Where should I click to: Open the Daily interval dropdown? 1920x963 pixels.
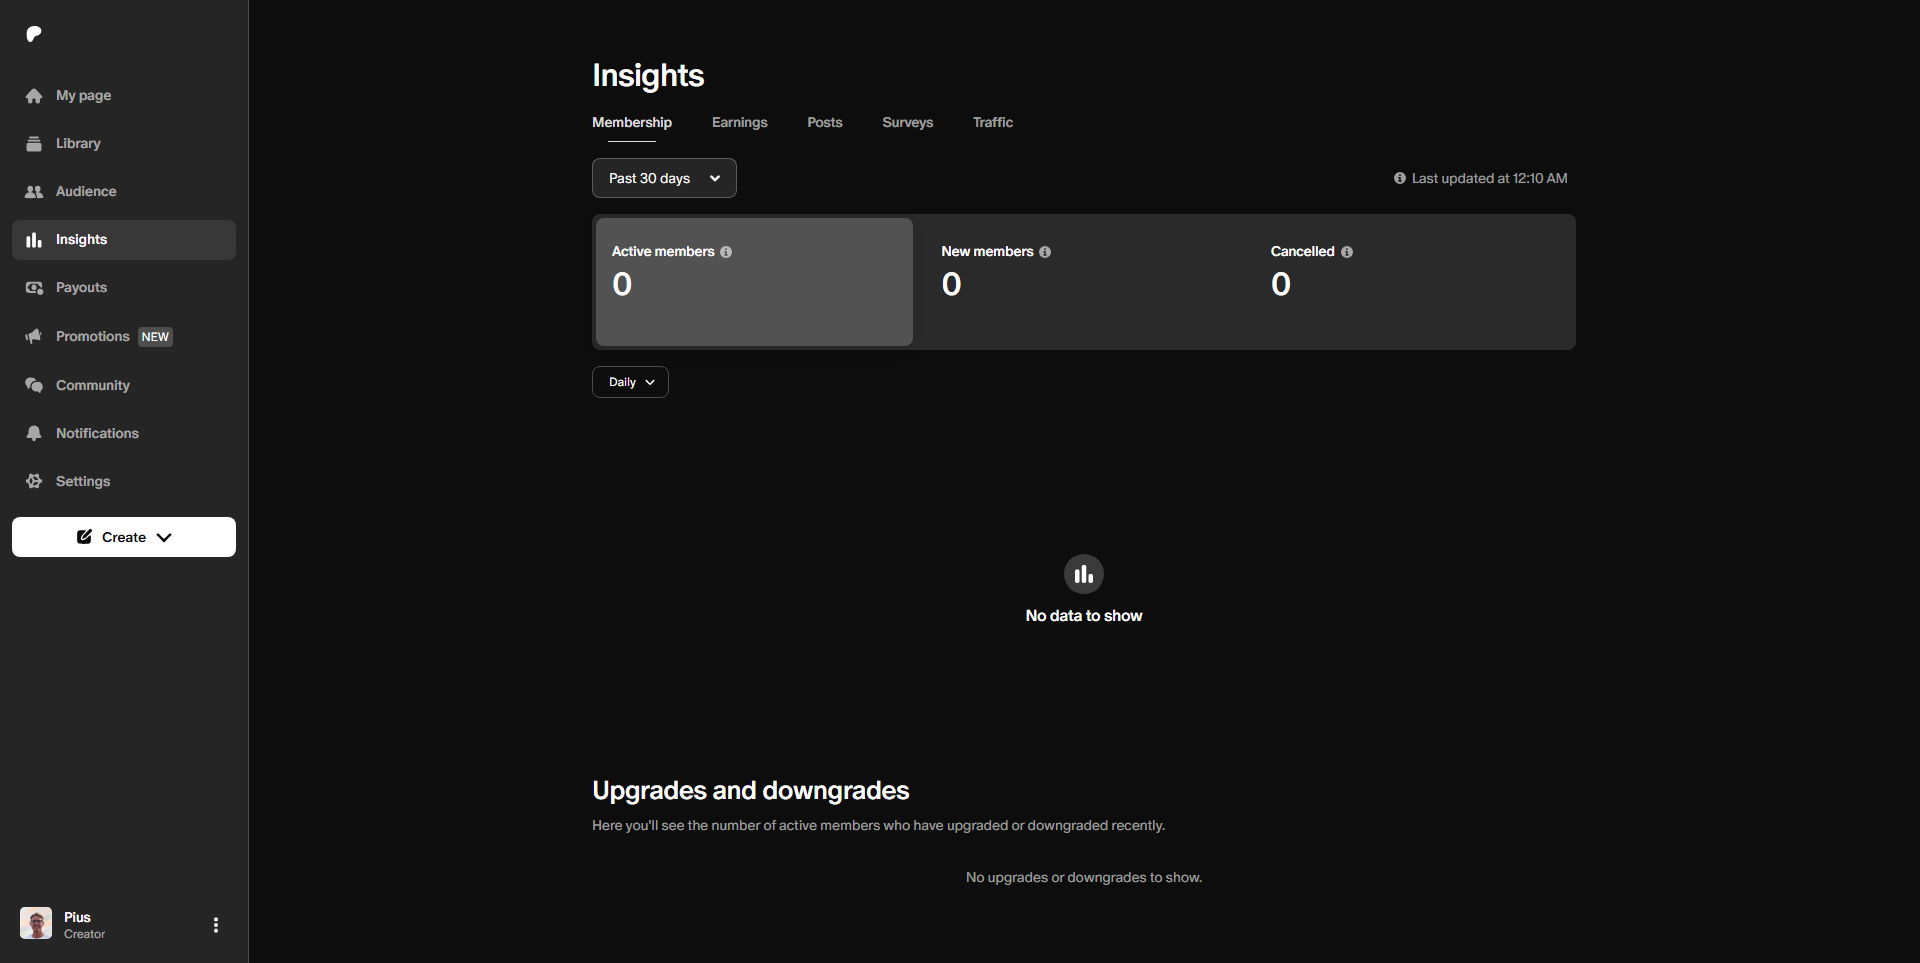click(x=630, y=382)
